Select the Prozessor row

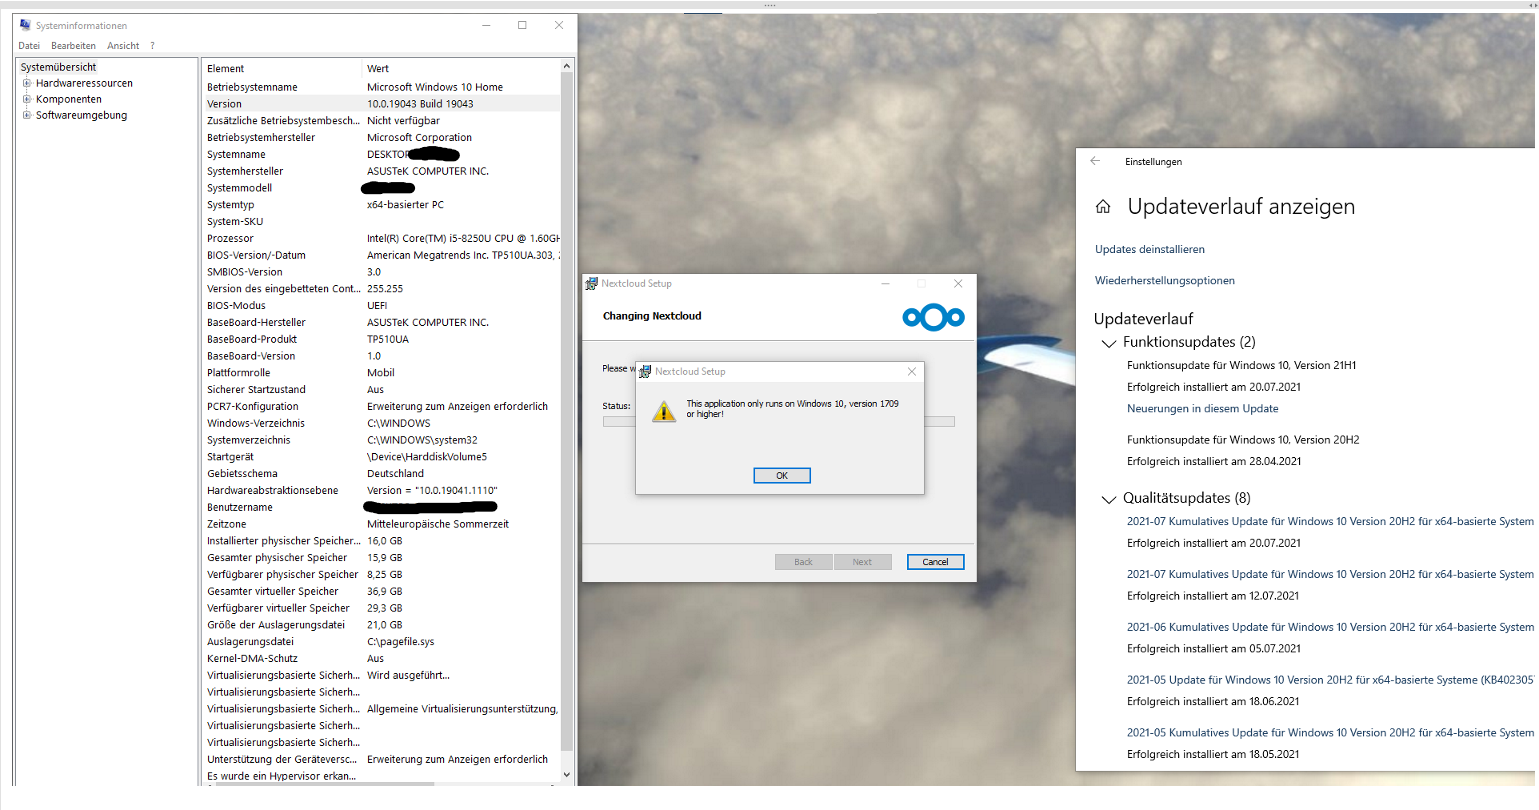[382, 239]
